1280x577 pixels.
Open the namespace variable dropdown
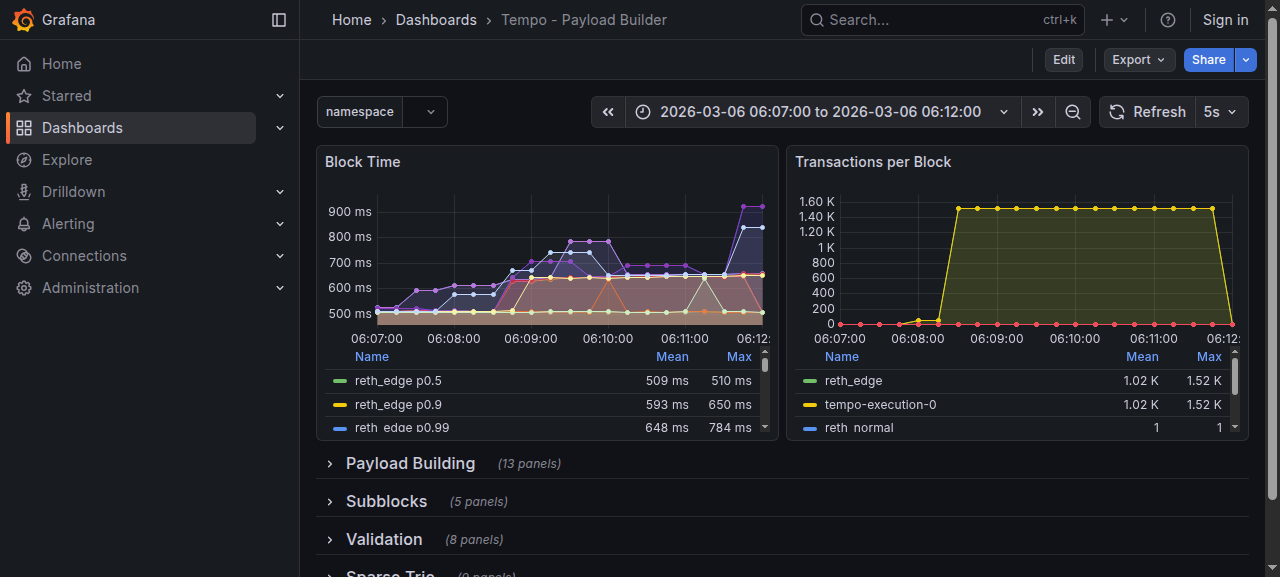(426, 112)
